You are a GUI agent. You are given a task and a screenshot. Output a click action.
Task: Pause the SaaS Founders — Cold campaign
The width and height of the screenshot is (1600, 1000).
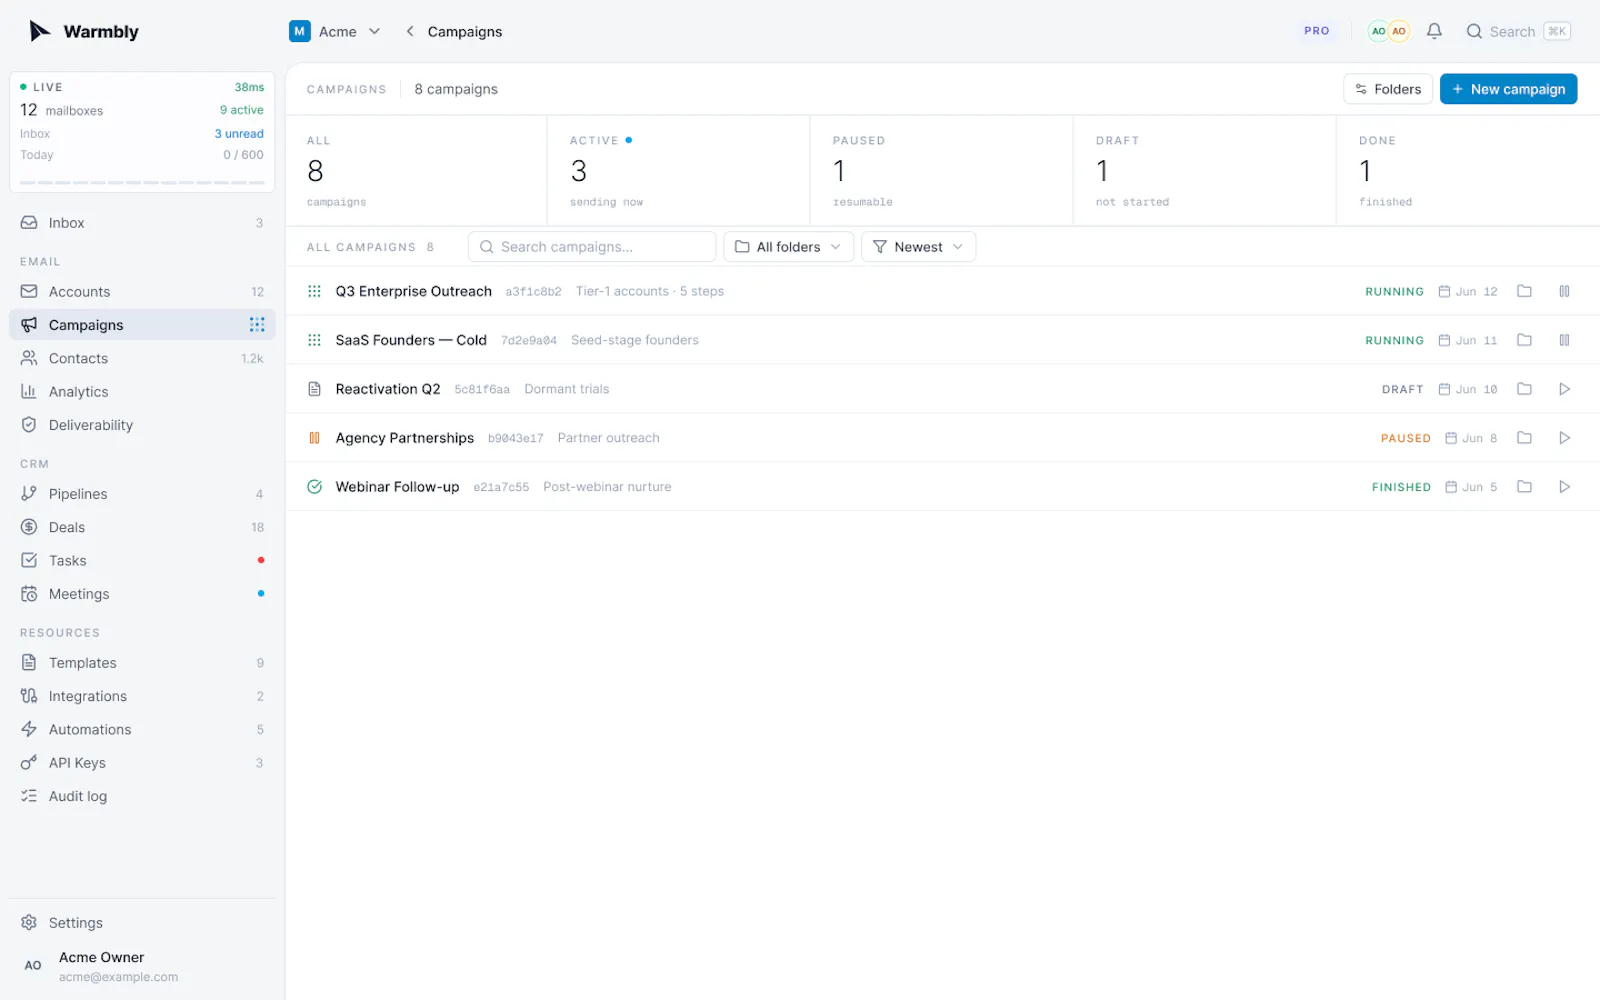click(1564, 340)
